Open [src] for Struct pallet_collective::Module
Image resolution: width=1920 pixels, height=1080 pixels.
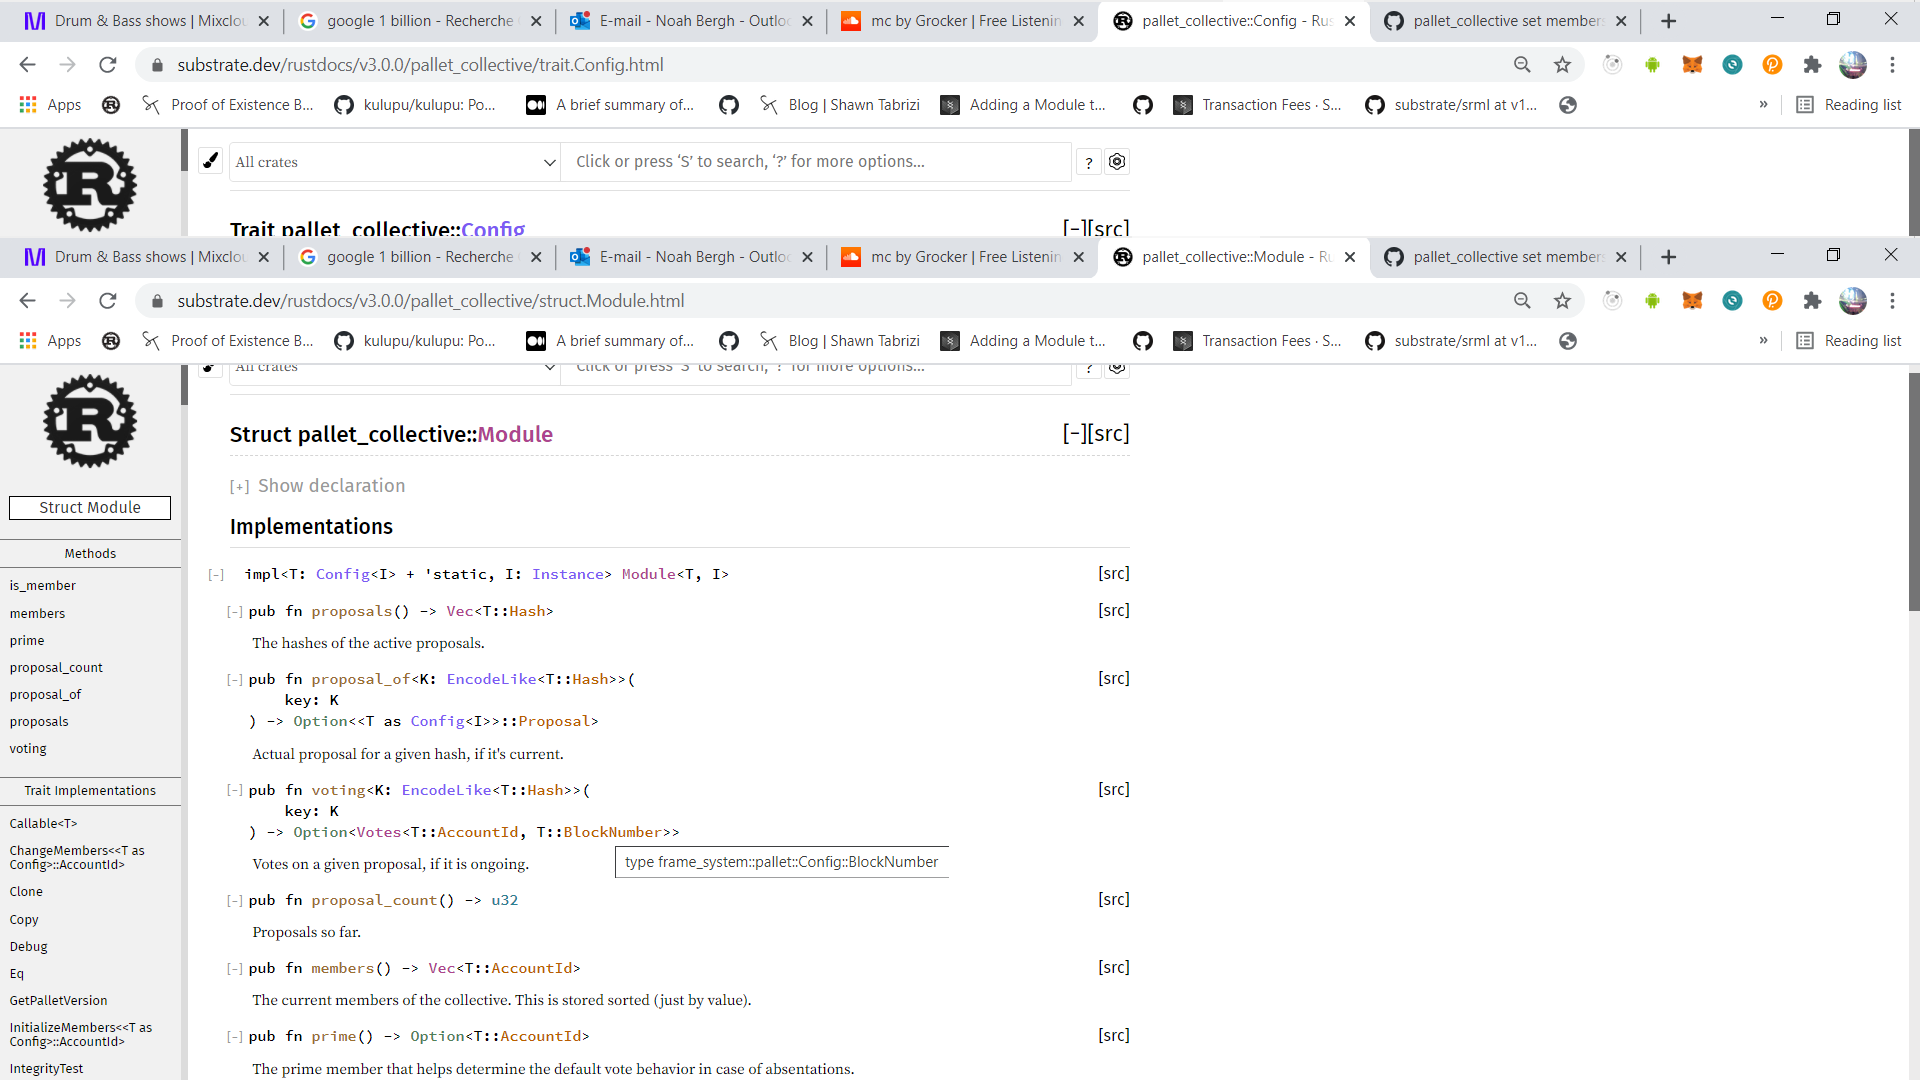1109,433
